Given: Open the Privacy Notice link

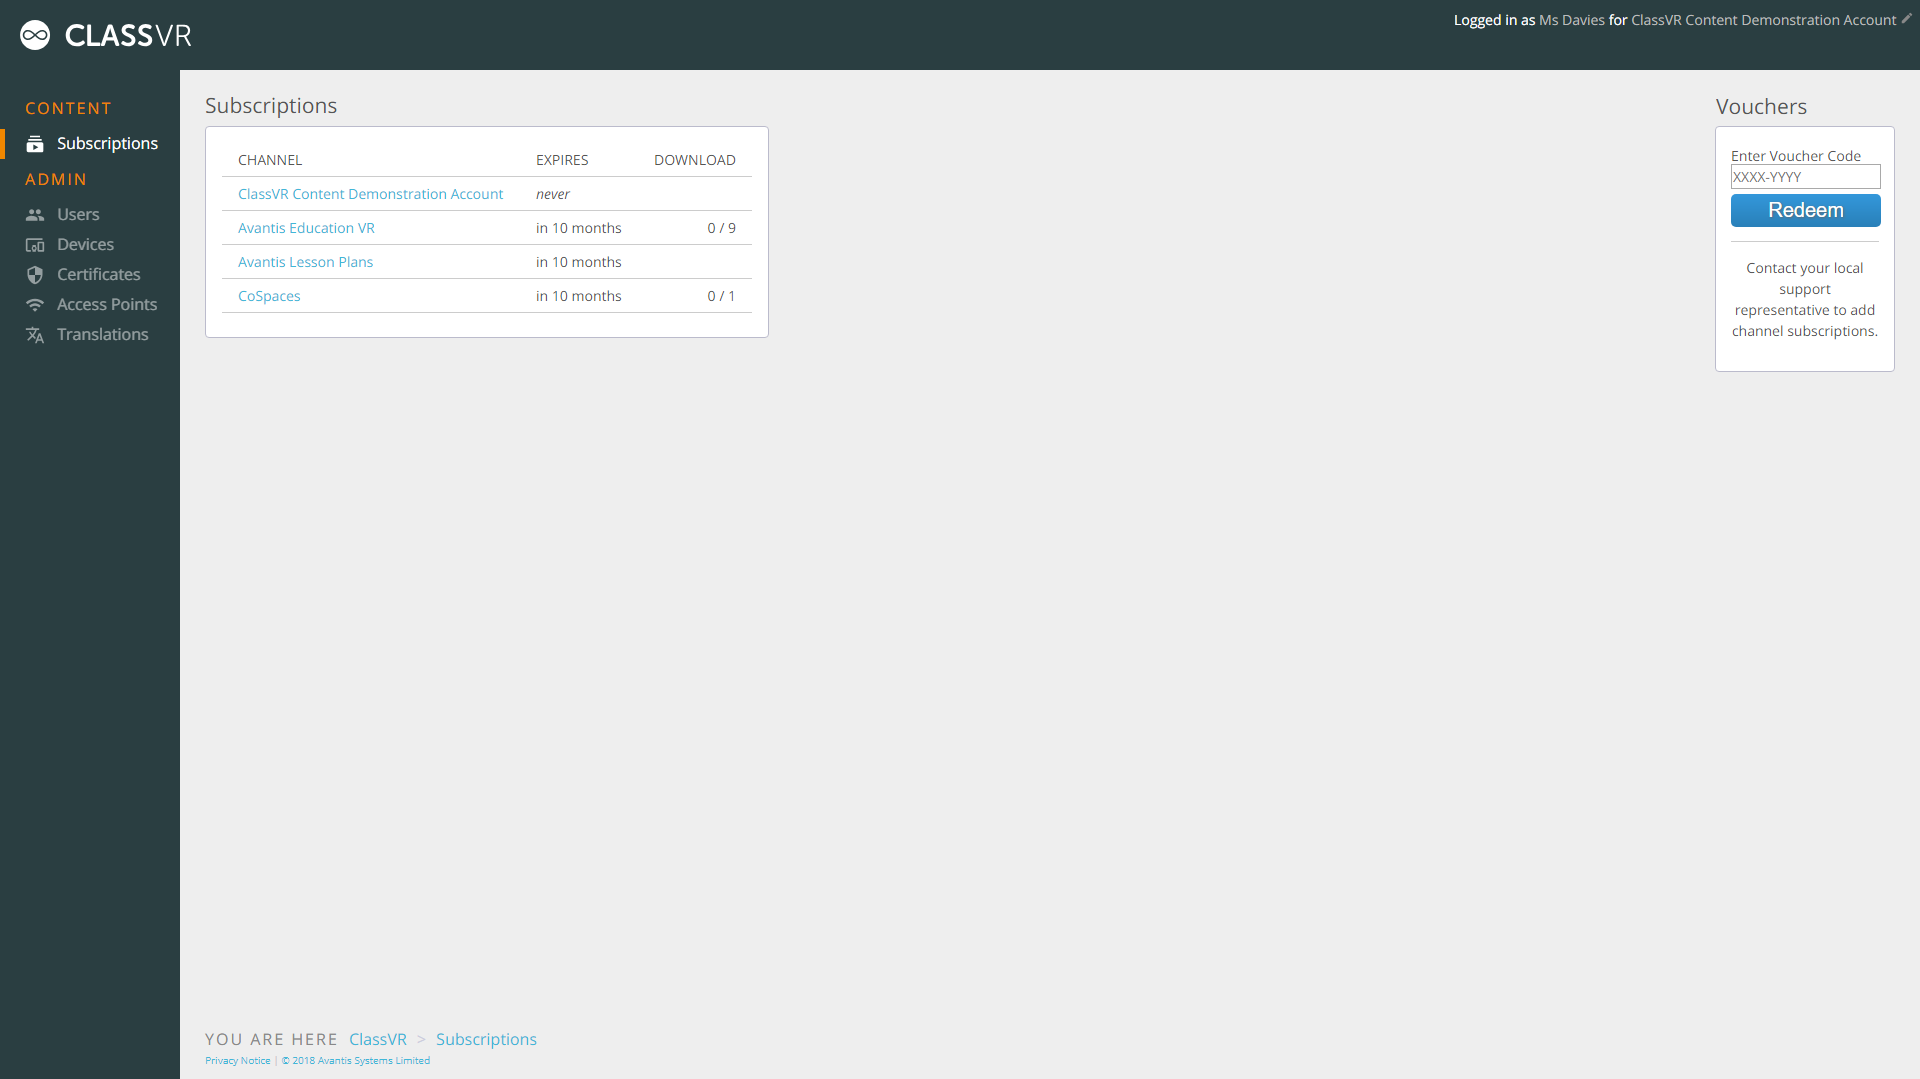Looking at the screenshot, I should [x=237, y=1061].
